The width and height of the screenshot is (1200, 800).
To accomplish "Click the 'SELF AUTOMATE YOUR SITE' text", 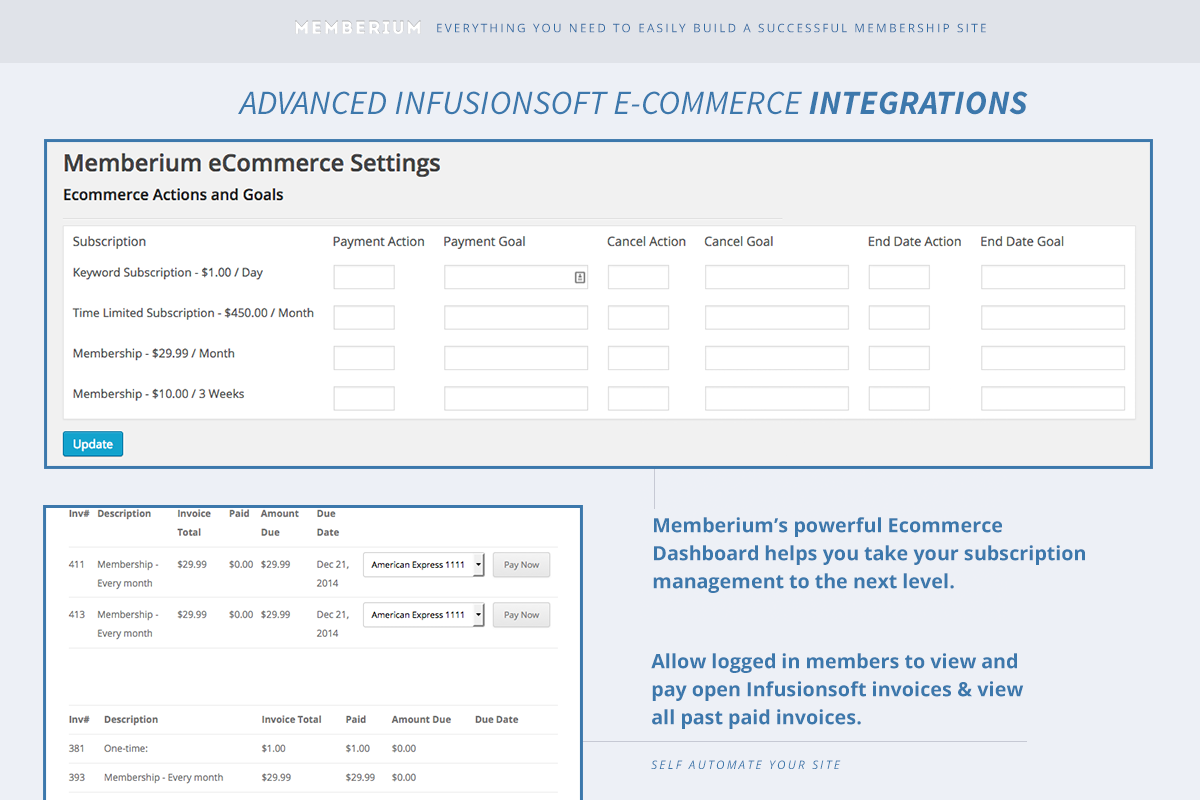I will pyautogui.click(x=746, y=765).
